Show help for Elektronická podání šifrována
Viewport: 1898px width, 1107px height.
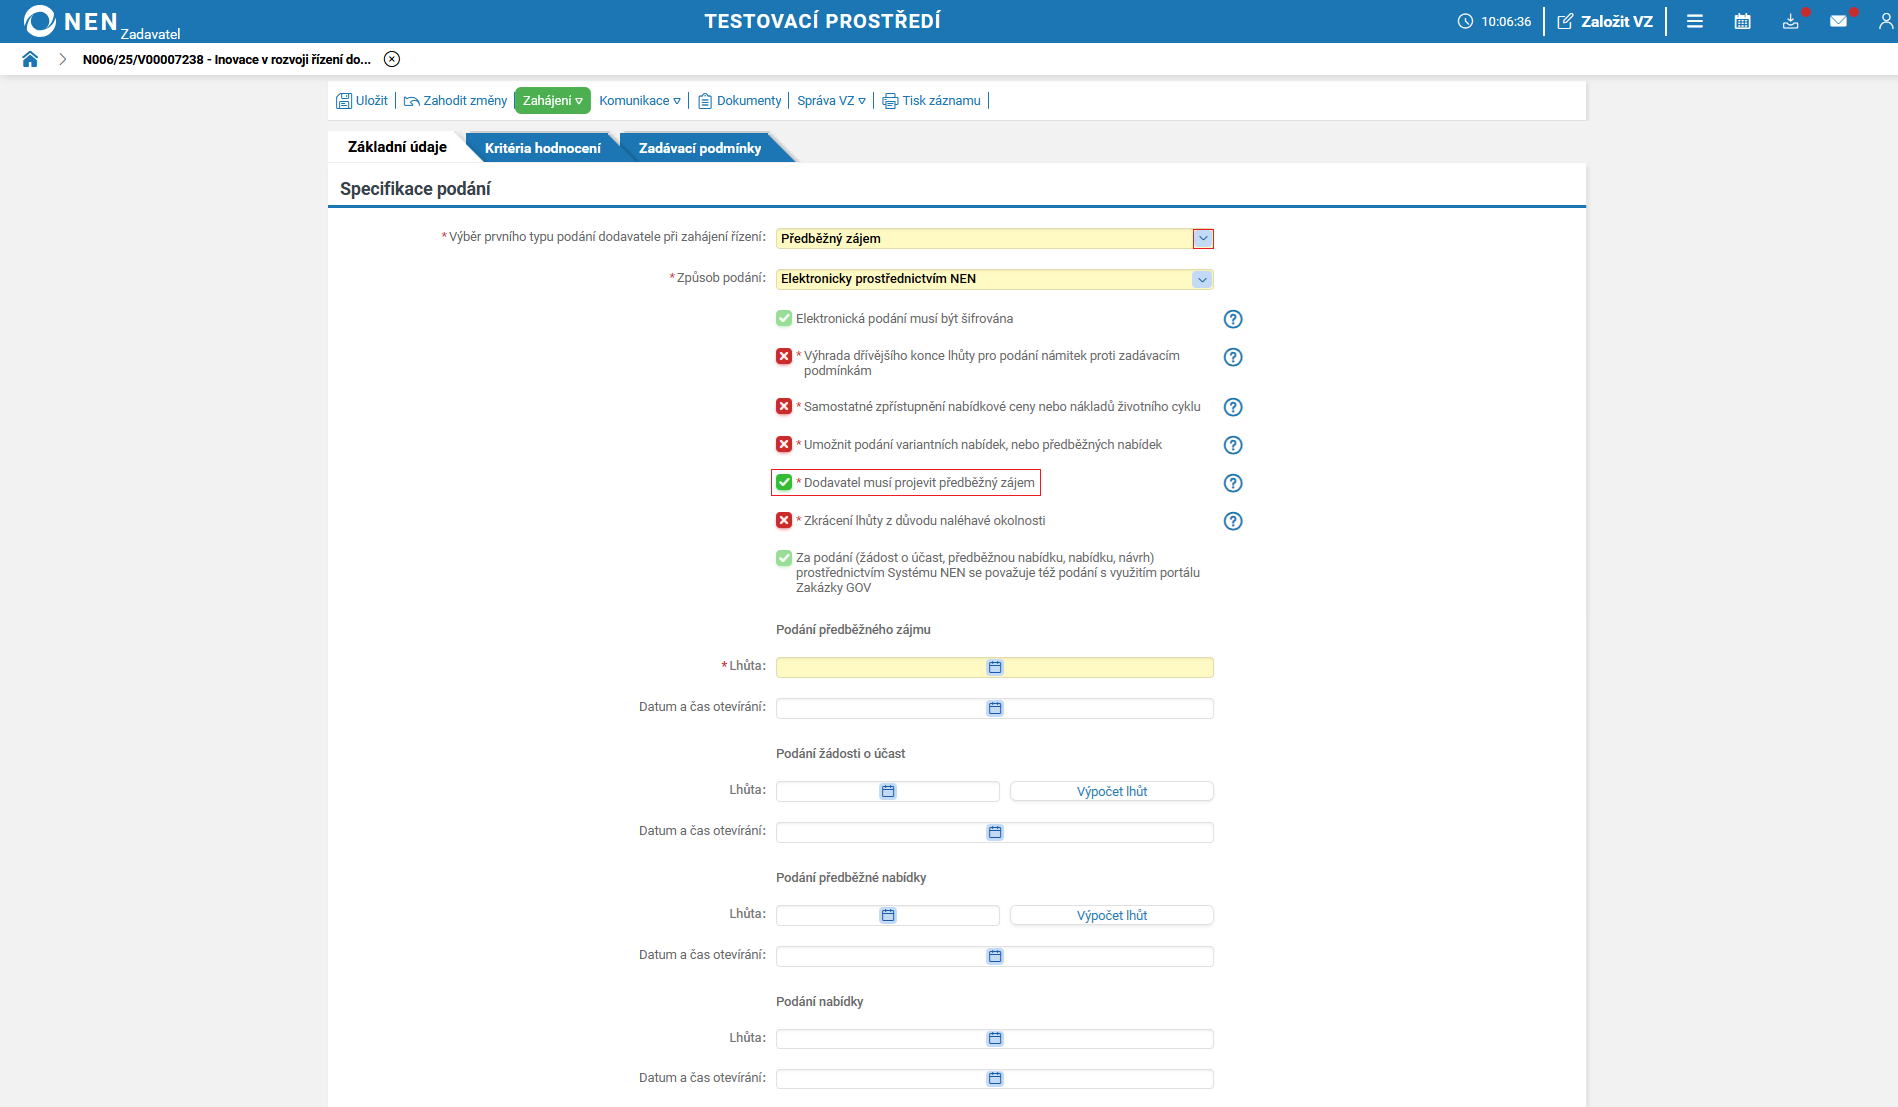pyautogui.click(x=1233, y=319)
